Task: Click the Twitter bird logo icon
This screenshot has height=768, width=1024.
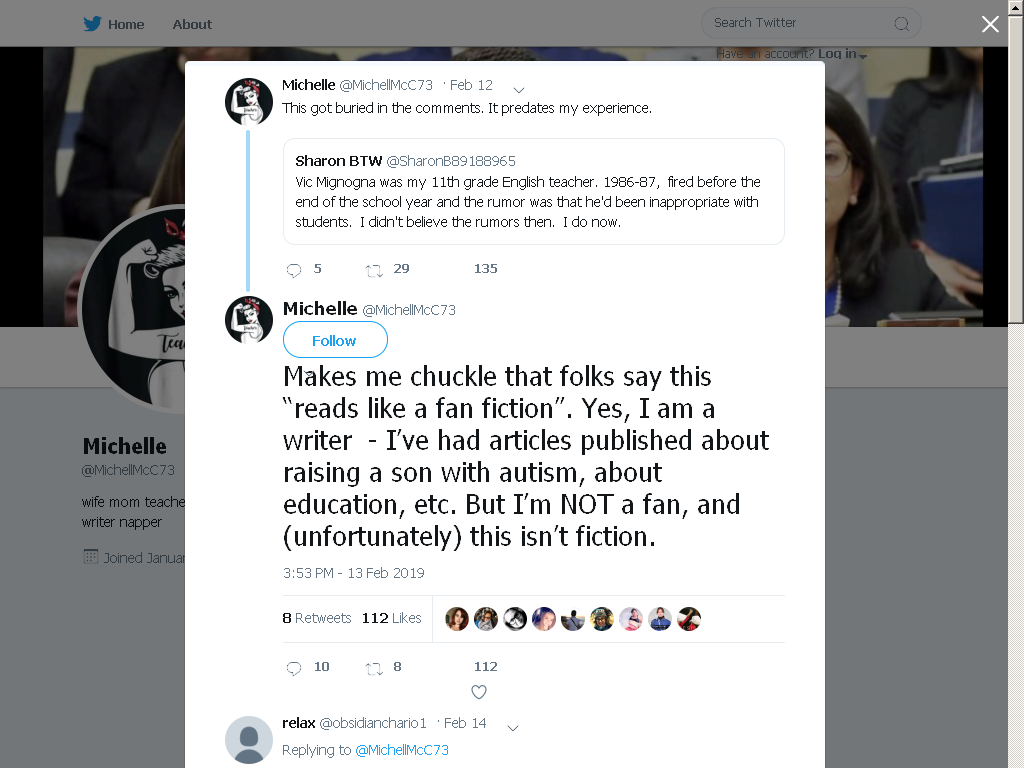Action: click(x=92, y=24)
